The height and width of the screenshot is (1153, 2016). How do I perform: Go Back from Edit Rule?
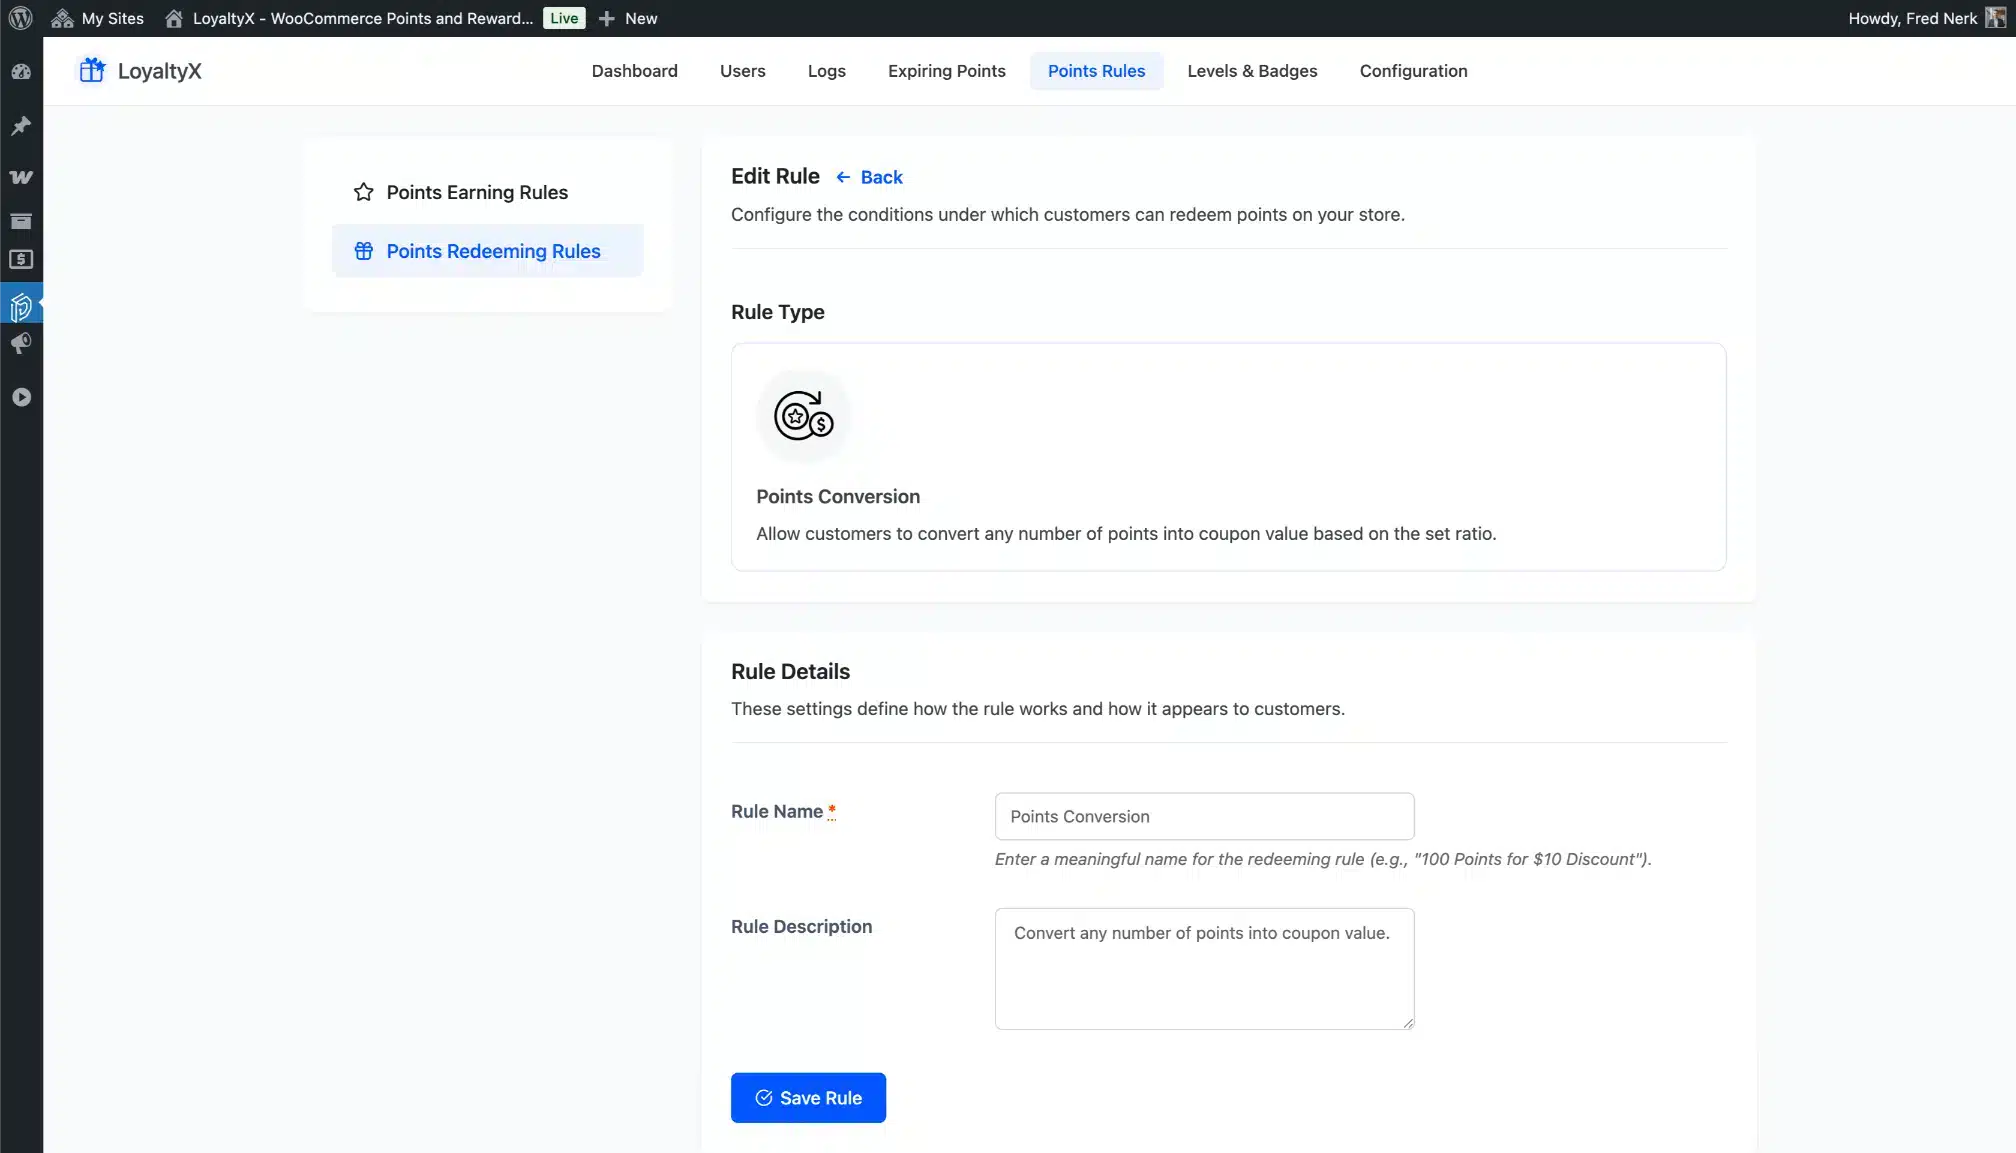[x=869, y=177]
